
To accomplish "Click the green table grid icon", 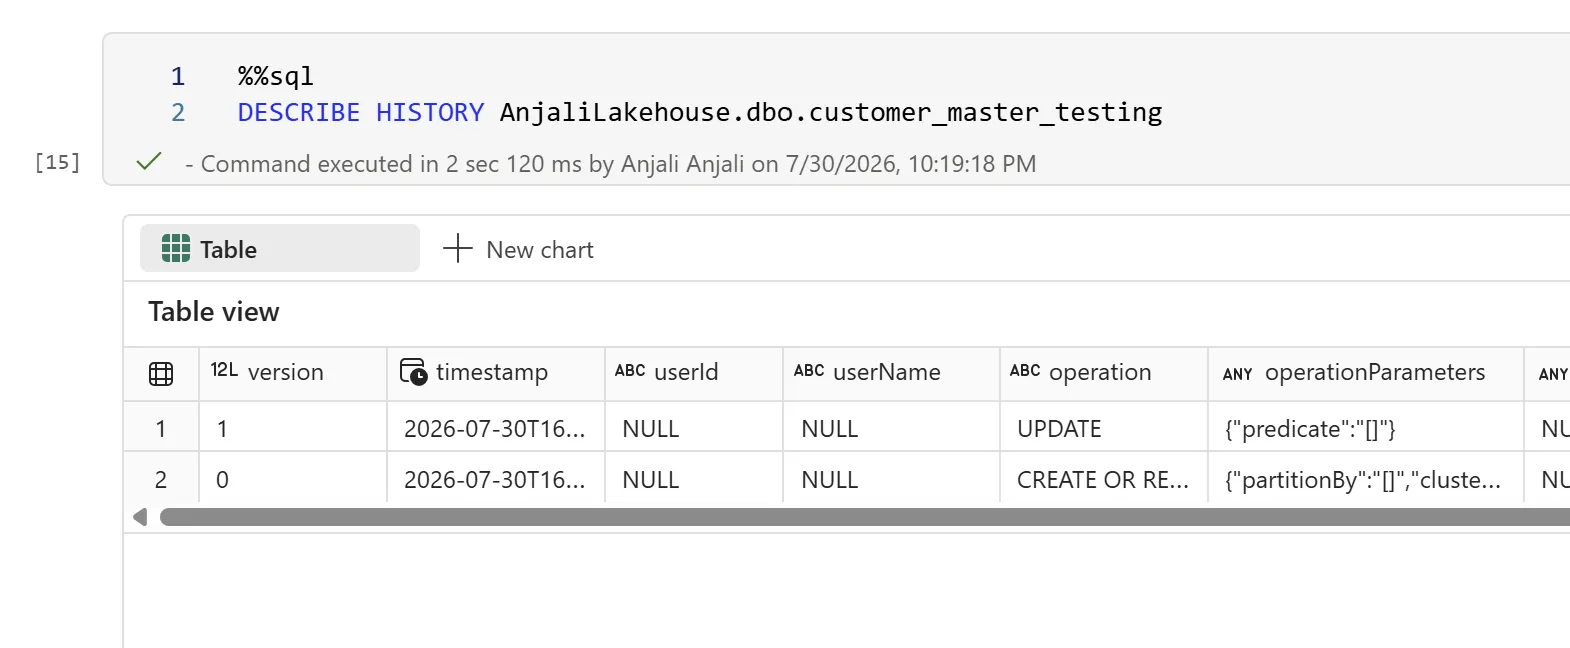I will (176, 248).
